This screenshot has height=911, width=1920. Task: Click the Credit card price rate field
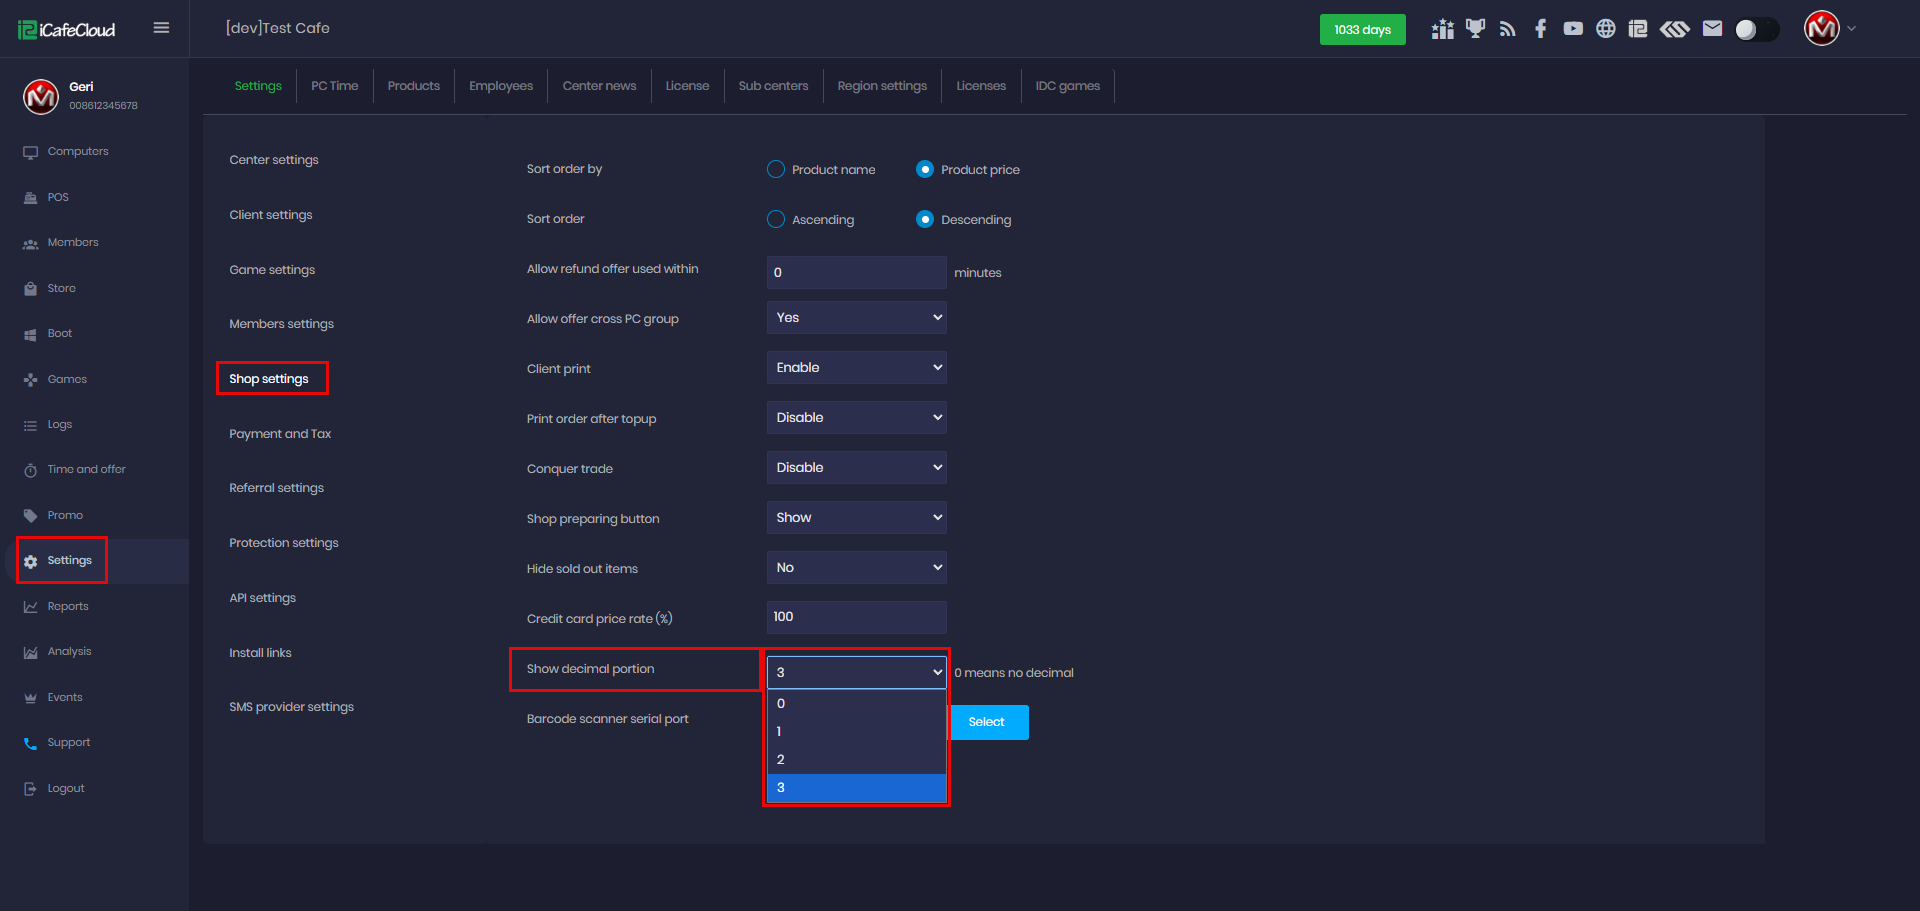coord(856,617)
